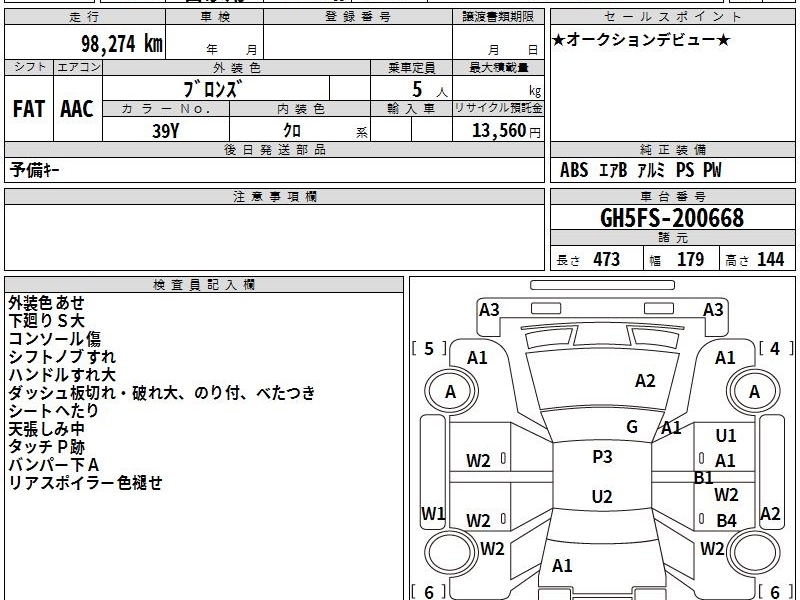This screenshot has width=800, height=600.
Task: Select chassis number GH5FS-200668
Action: [x=672, y=218]
